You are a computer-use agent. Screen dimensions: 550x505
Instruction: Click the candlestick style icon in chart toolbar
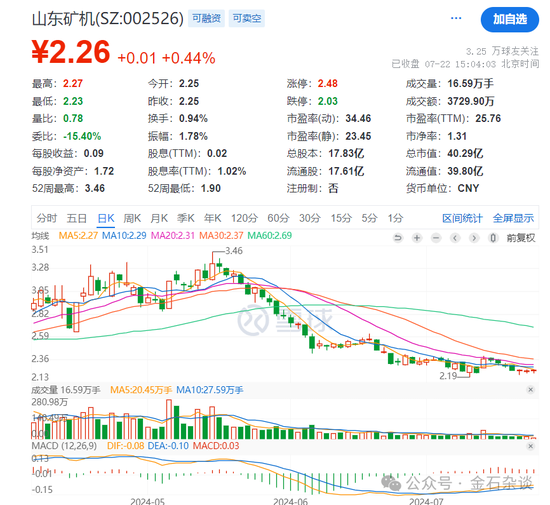tap(493, 238)
